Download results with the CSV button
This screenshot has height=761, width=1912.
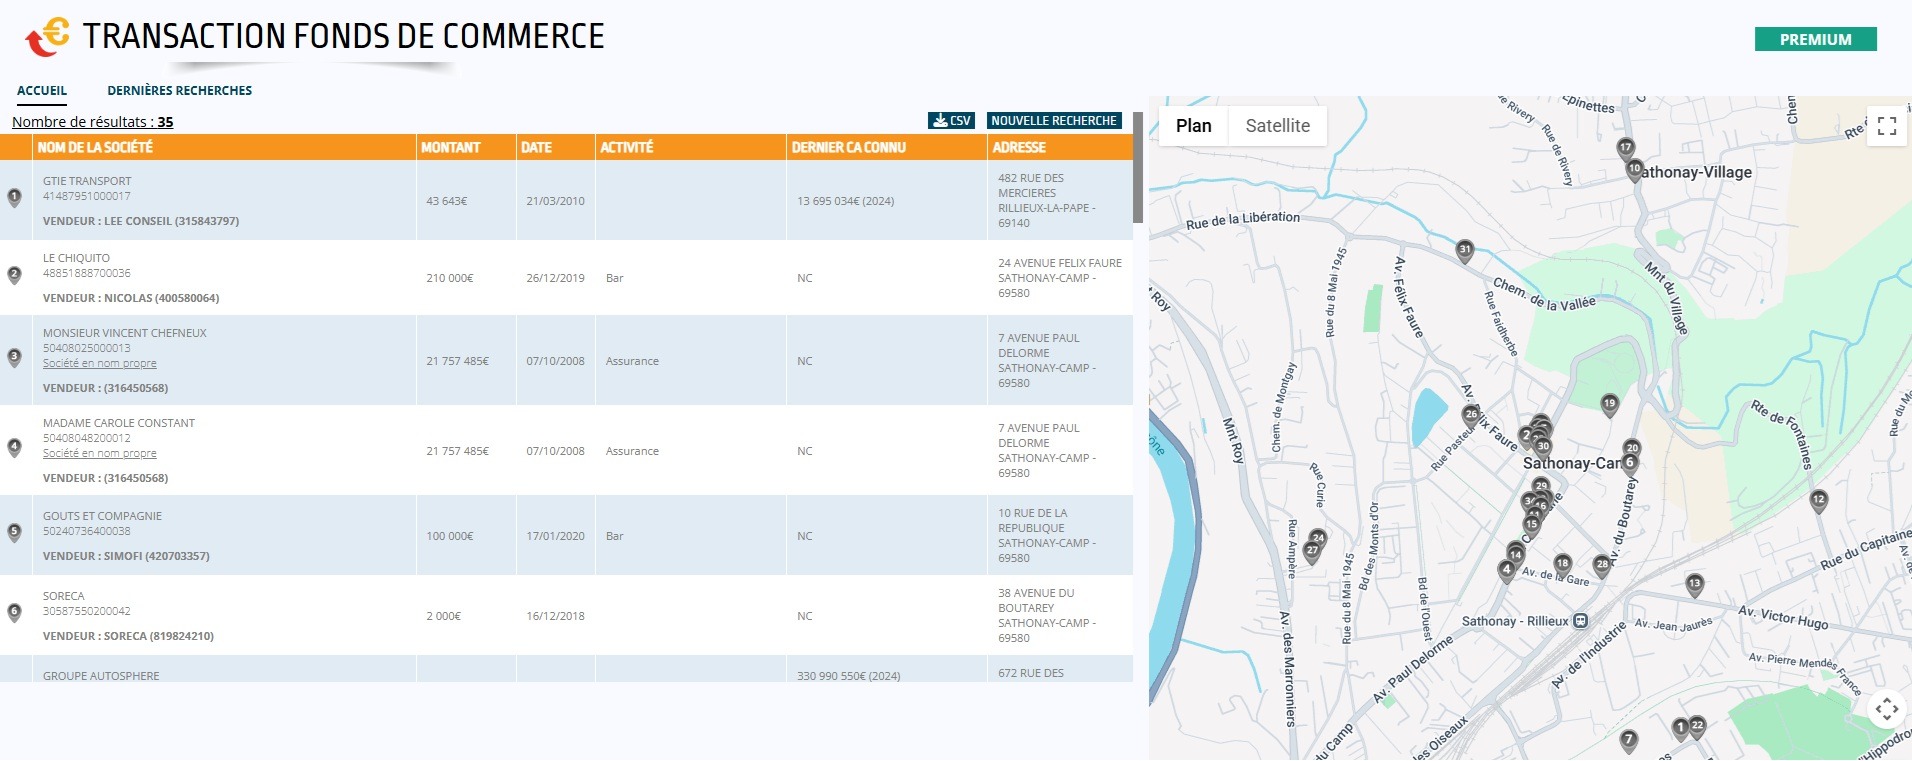tap(951, 121)
